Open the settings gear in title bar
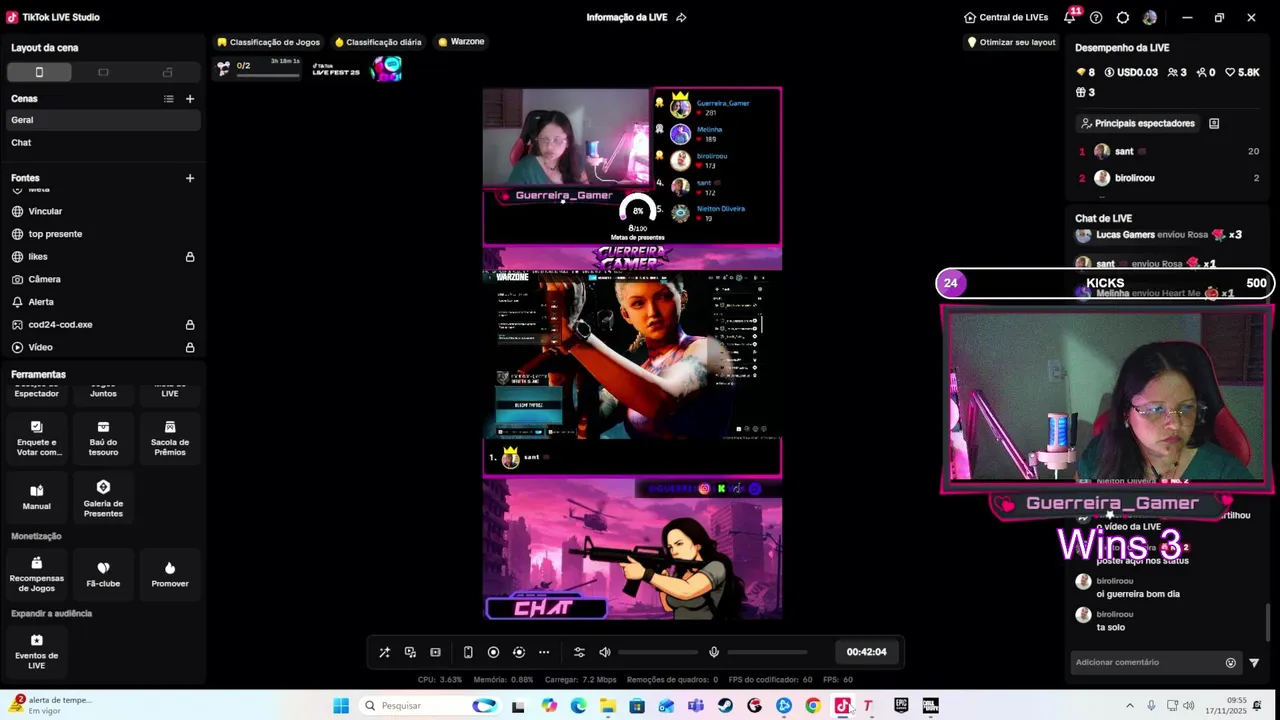This screenshot has width=1280, height=720. tap(1123, 17)
